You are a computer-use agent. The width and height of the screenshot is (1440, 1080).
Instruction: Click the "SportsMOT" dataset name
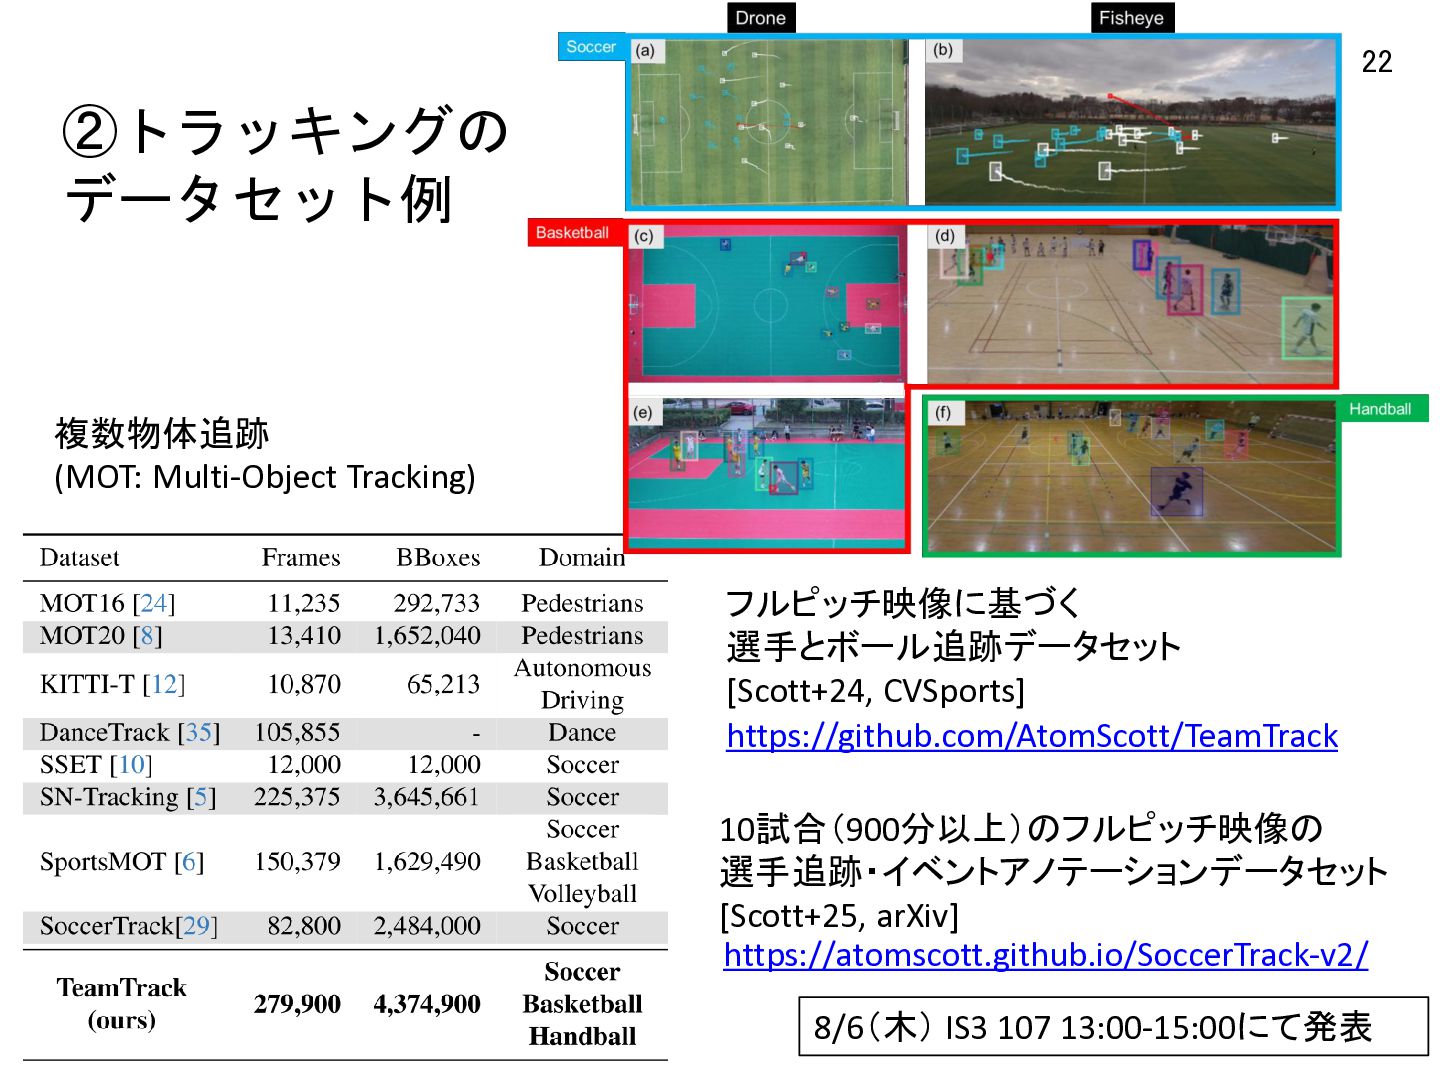click(103, 861)
